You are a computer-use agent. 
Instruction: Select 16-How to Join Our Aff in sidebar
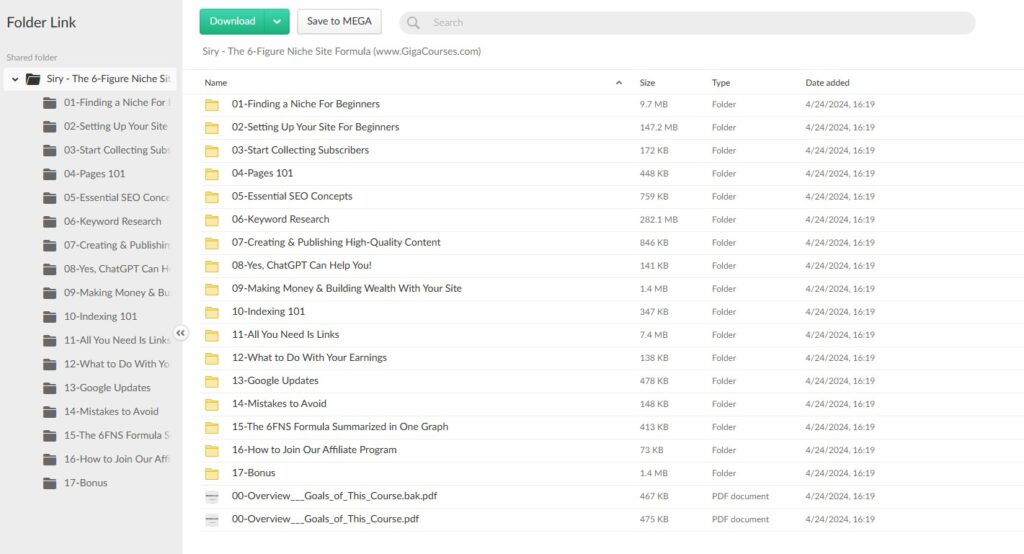pos(116,459)
